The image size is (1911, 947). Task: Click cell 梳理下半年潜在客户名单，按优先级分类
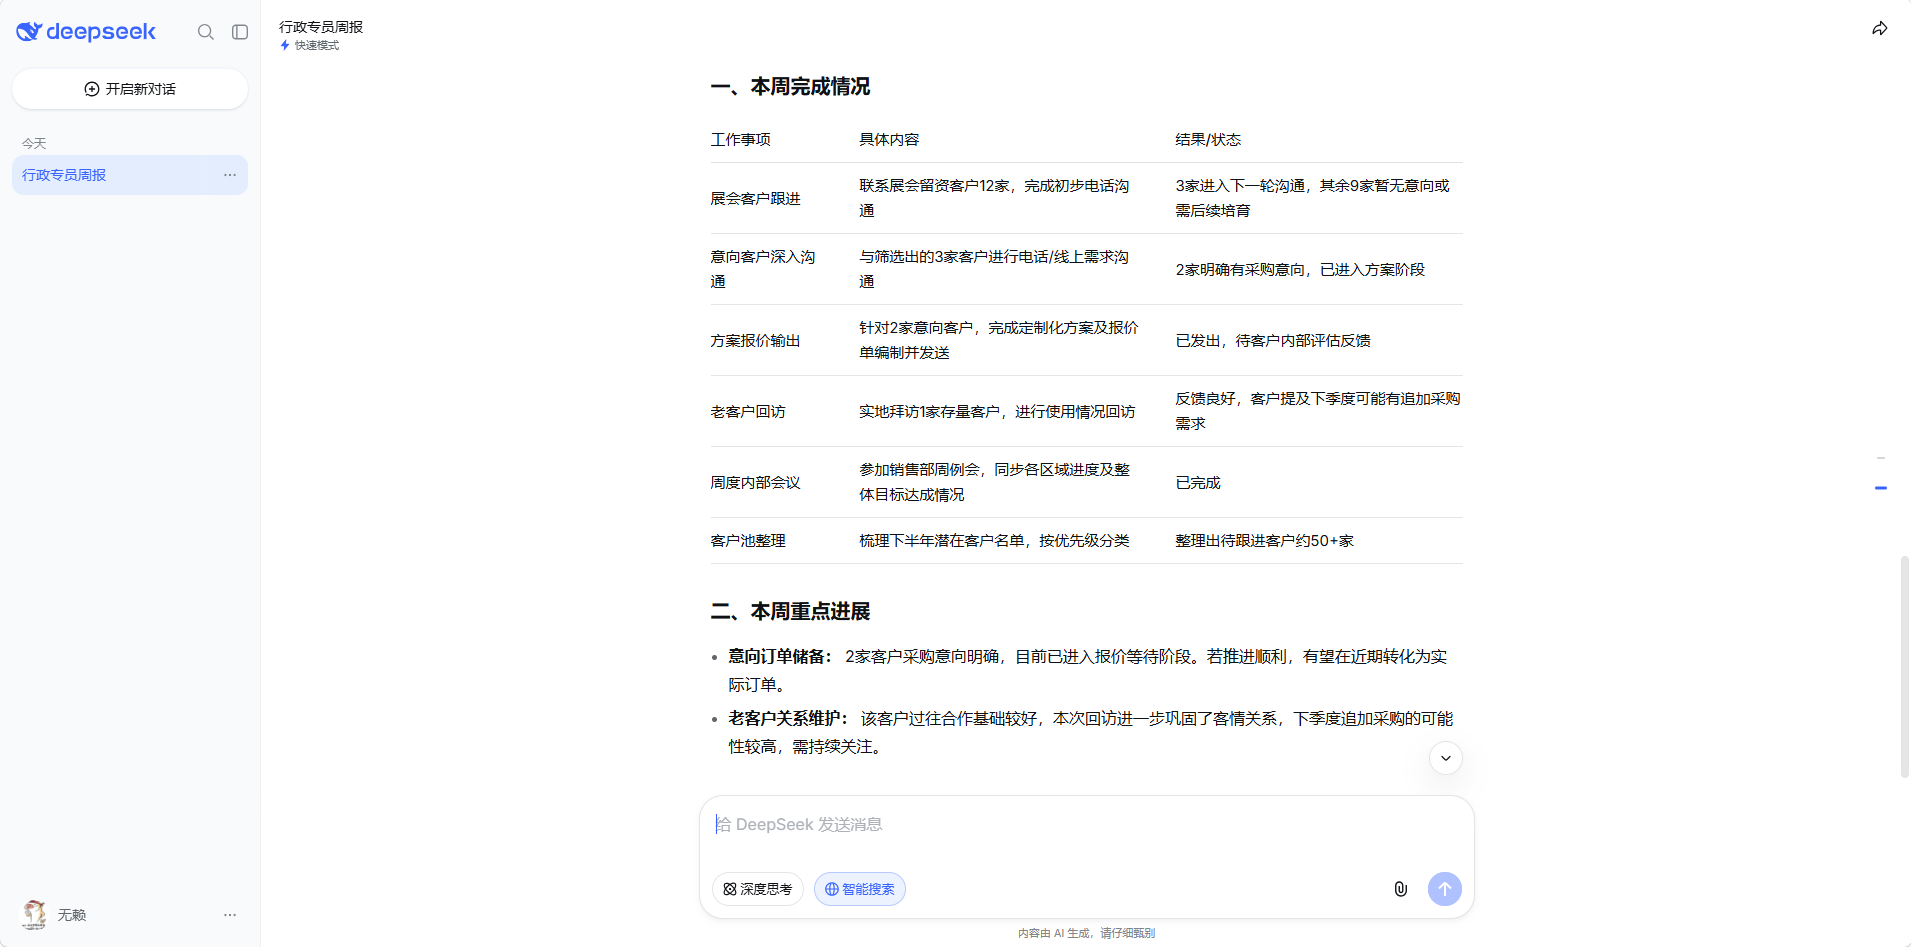[x=994, y=541]
